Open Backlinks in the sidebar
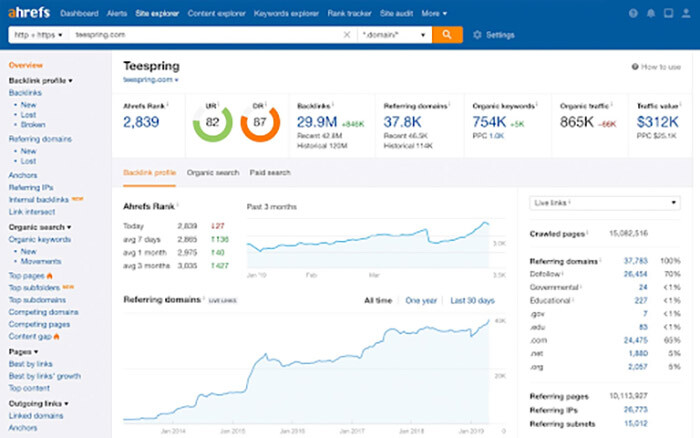700x438 pixels. (25, 92)
